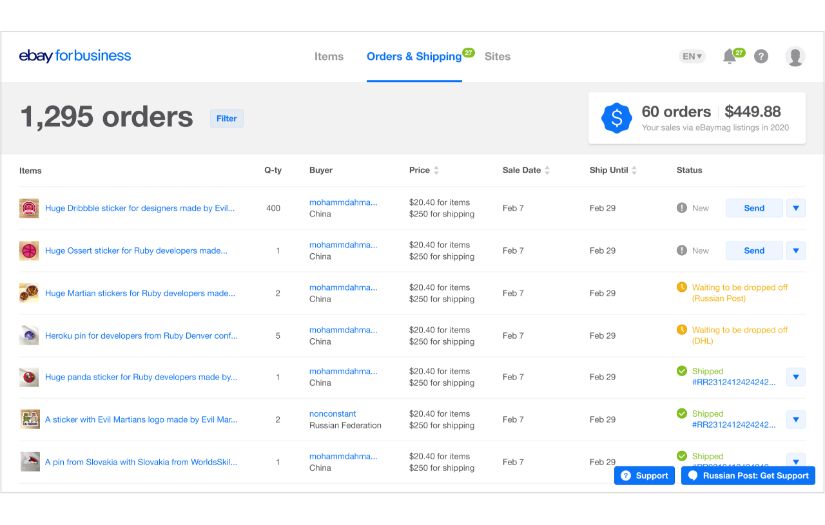825x525 pixels.
Task: Open the EN language dropdown
Action: coord(692,56)
